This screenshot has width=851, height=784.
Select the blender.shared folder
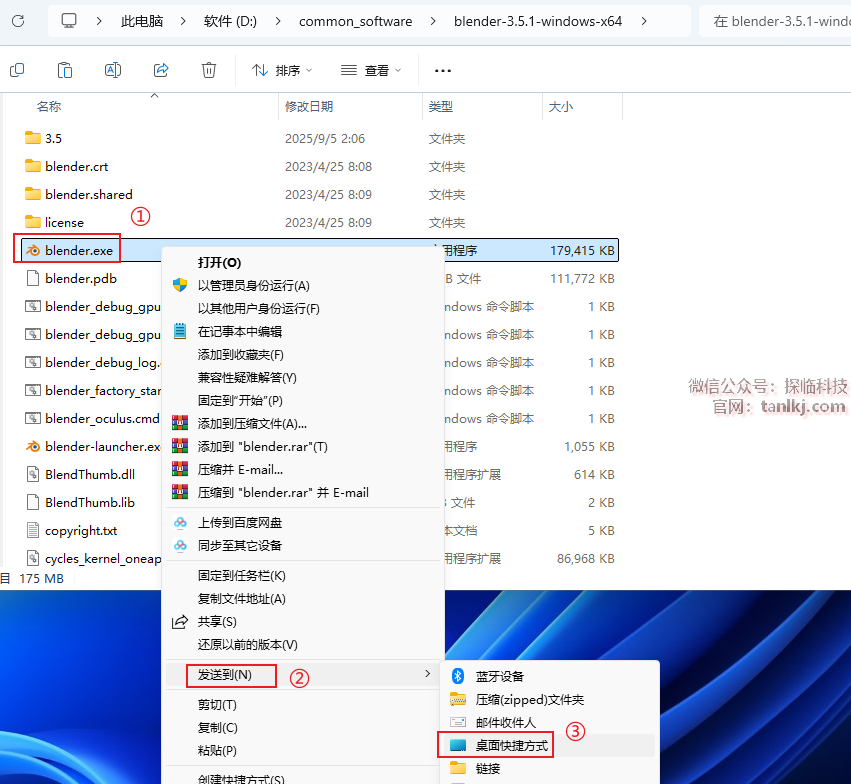pyautogui.click(x=88, y=194)
